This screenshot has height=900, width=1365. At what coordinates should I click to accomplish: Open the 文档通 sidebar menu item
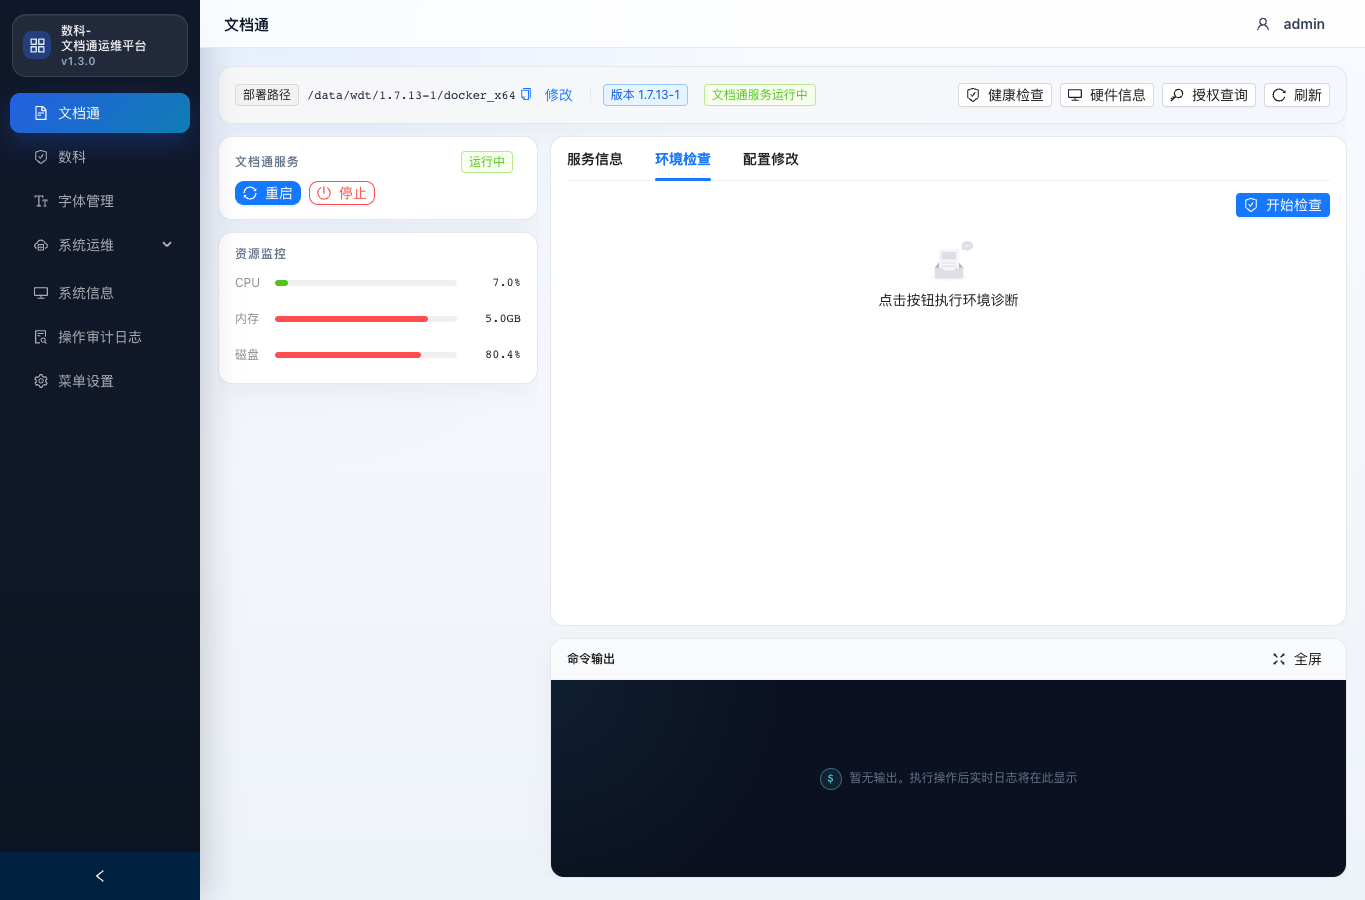pyautogui.click(x=100, y=113)
